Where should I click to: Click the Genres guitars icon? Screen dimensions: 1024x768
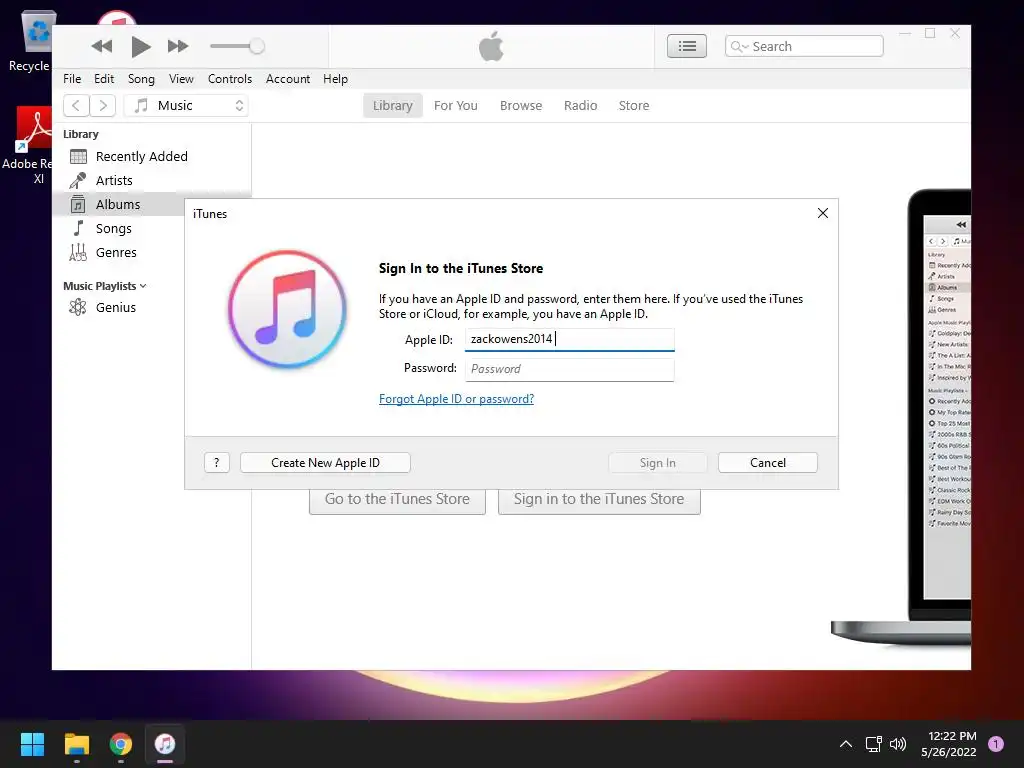coord(78,252)
